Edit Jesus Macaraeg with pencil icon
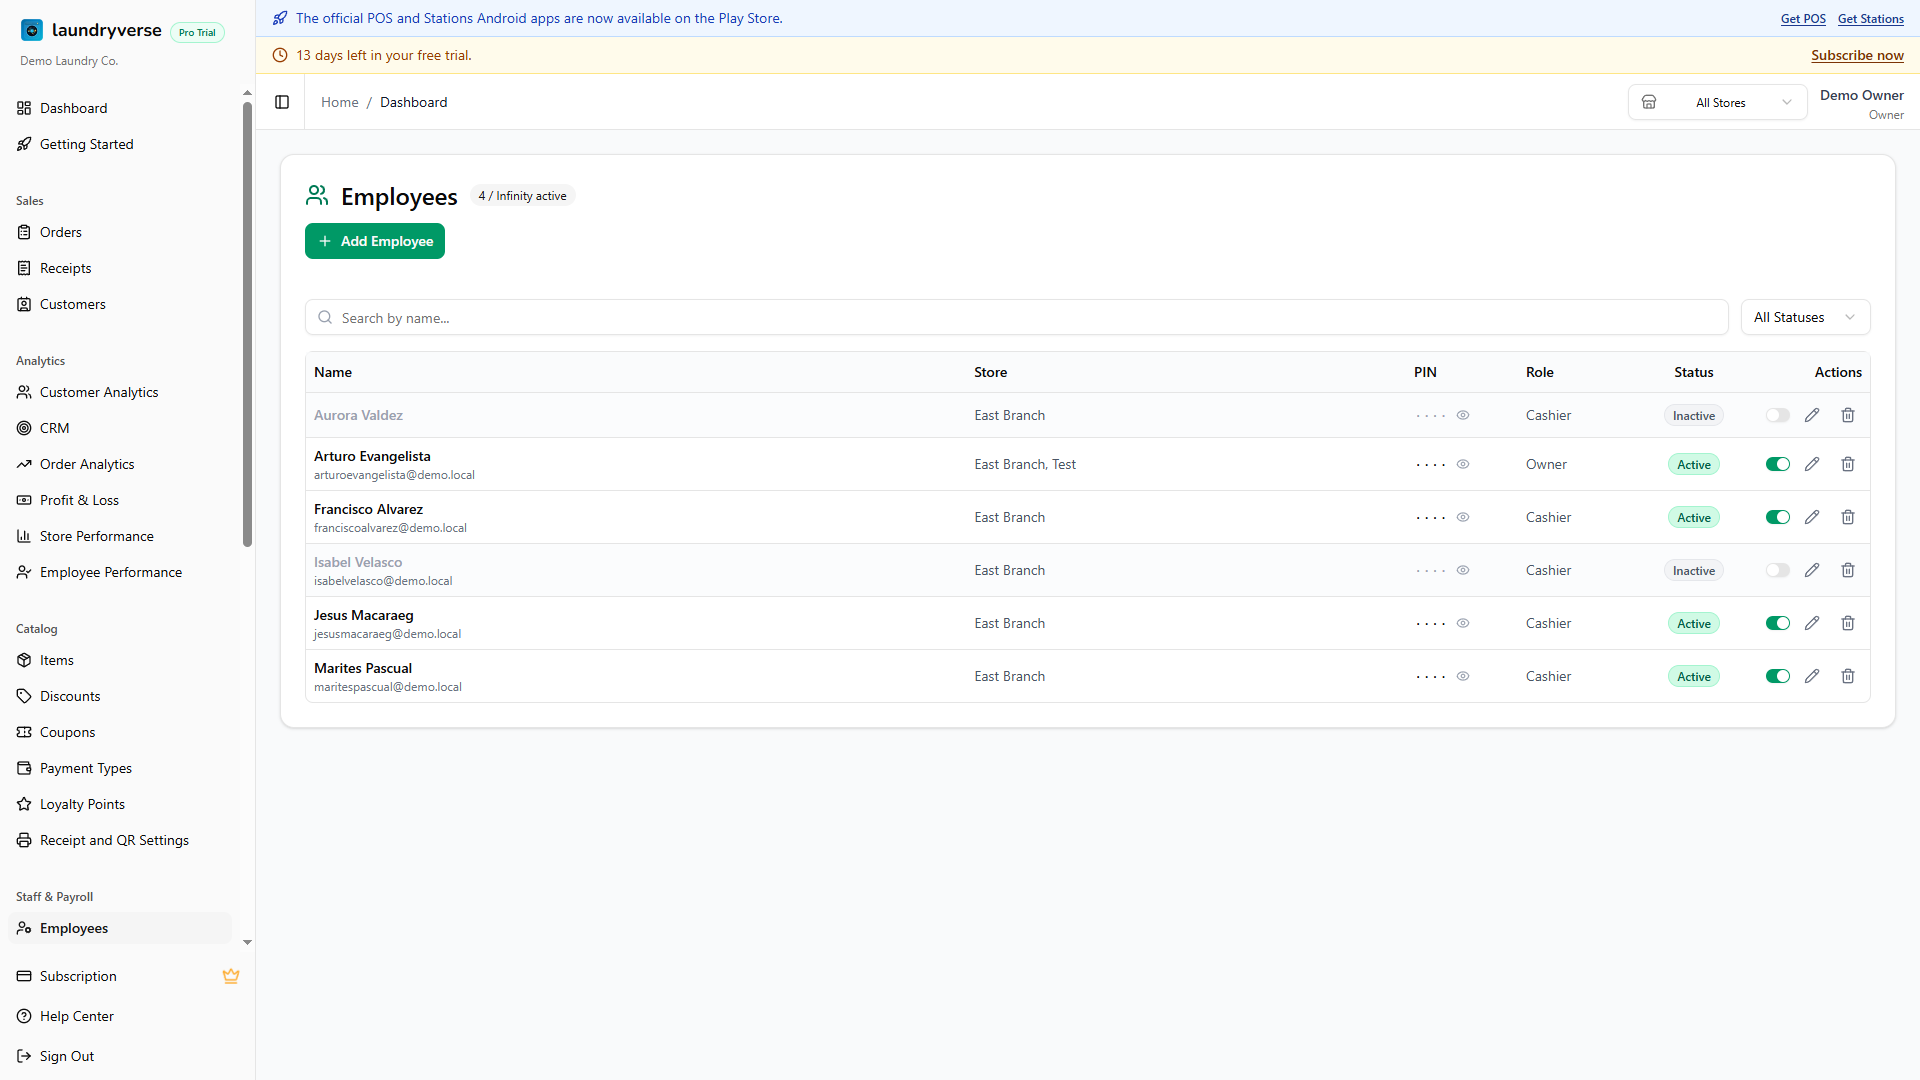 (x=1812, y=623)
